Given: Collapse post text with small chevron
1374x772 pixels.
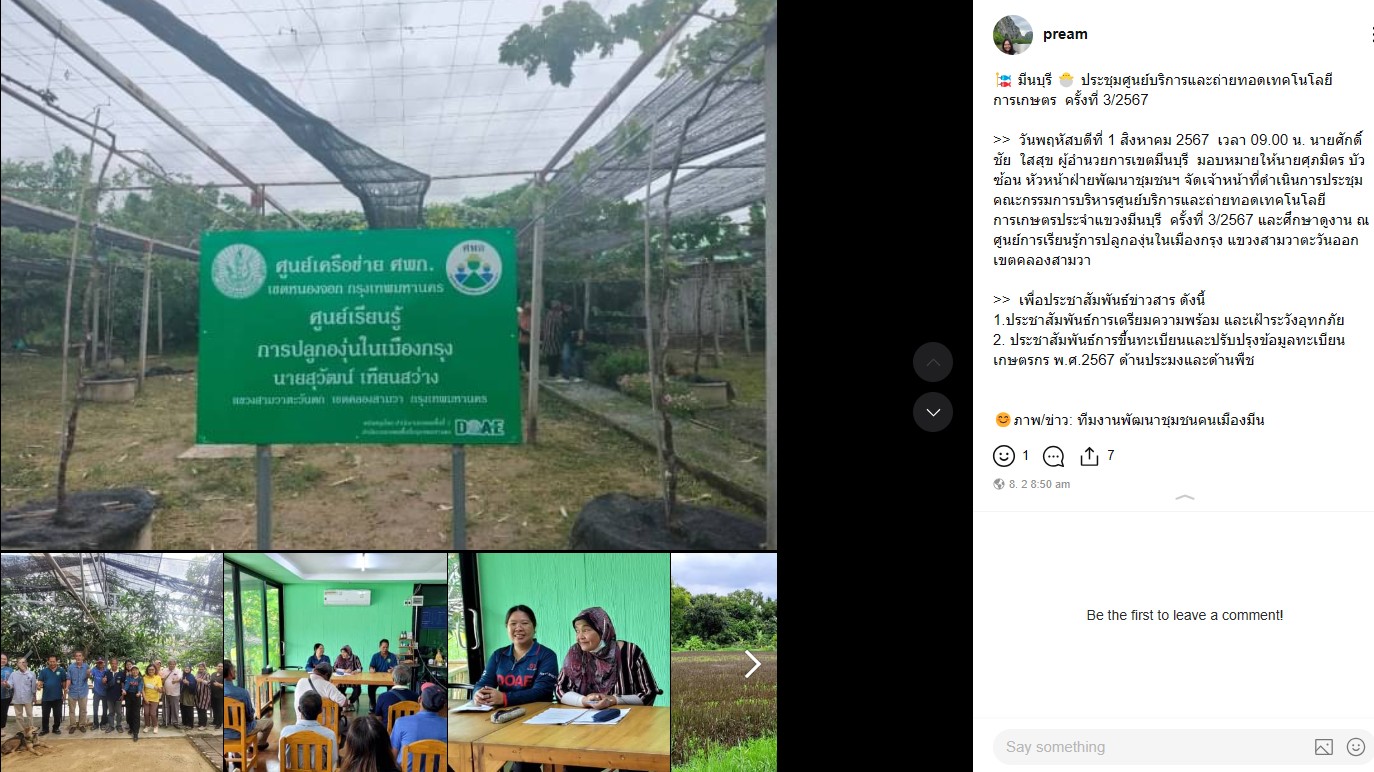Looking at the screenshot, I should pos(1184,497).
